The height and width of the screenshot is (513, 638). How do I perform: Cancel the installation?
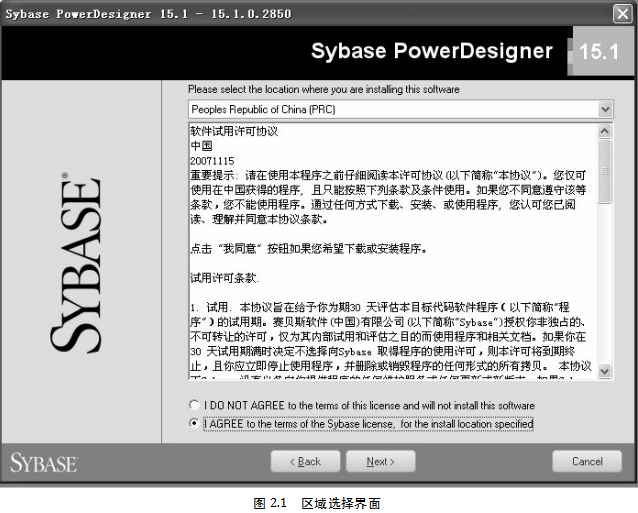[587, 462]
